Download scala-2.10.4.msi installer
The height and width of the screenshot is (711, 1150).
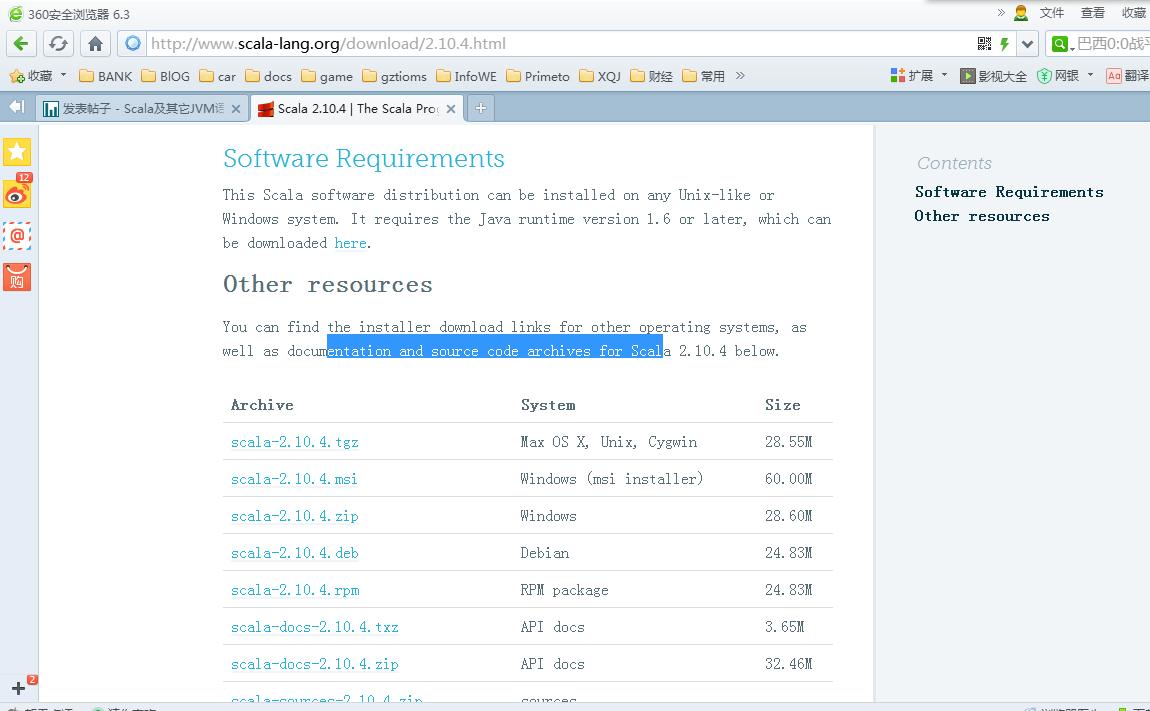294,479
